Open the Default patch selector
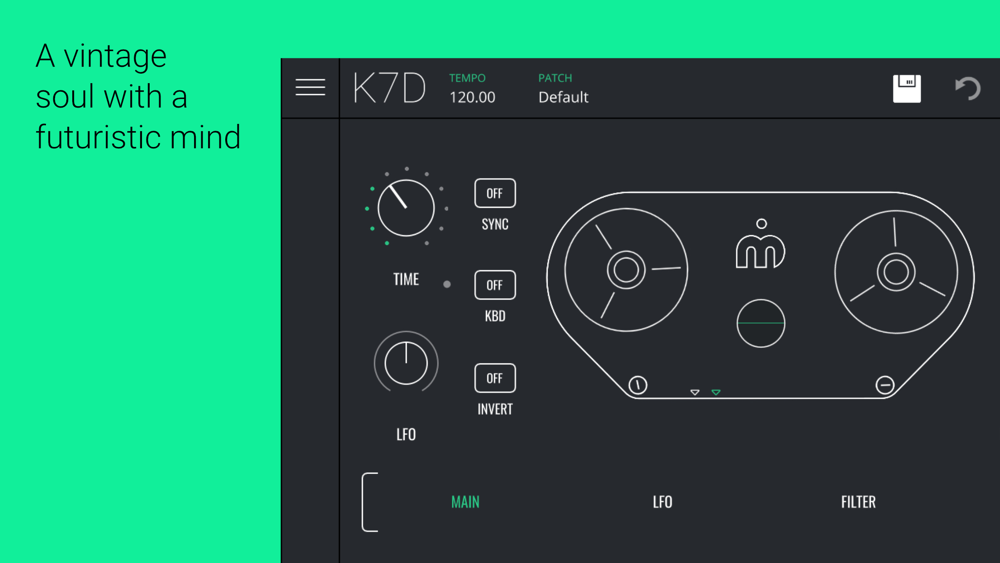Screen dimensions: 1000x563 click(x=563, y=97)
